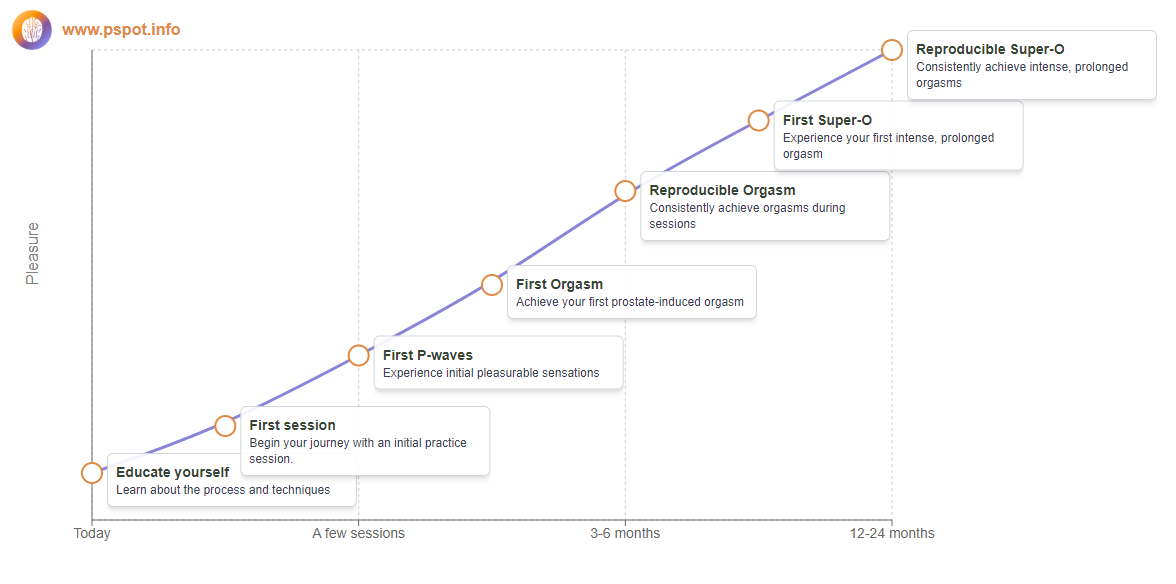
Task: Click the 12-24 months axis label
Action: pos(892,534)
